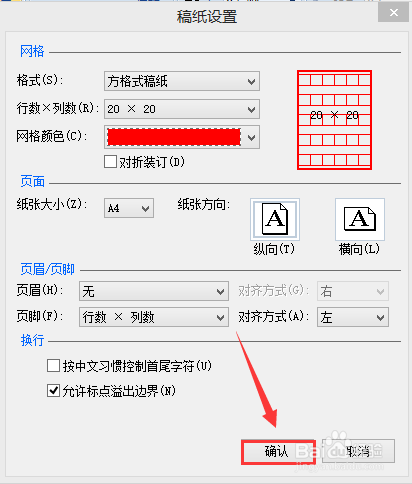412x484 pixels.
Task: Open the 纸张大小 A4 dropdown
Action: coord(129,208)
